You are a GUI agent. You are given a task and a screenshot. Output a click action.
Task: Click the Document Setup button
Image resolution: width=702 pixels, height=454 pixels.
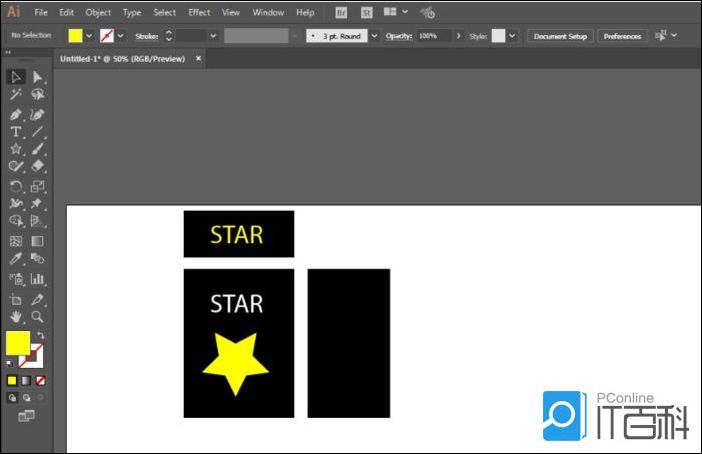560,36
